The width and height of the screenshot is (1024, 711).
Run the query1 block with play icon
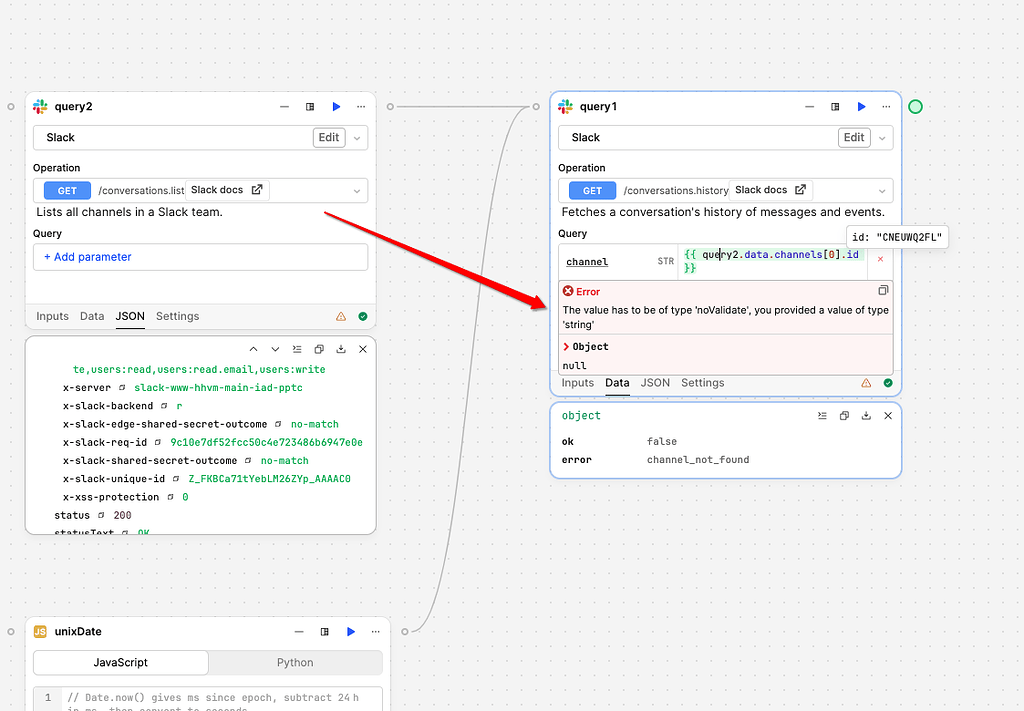point(861,106)
